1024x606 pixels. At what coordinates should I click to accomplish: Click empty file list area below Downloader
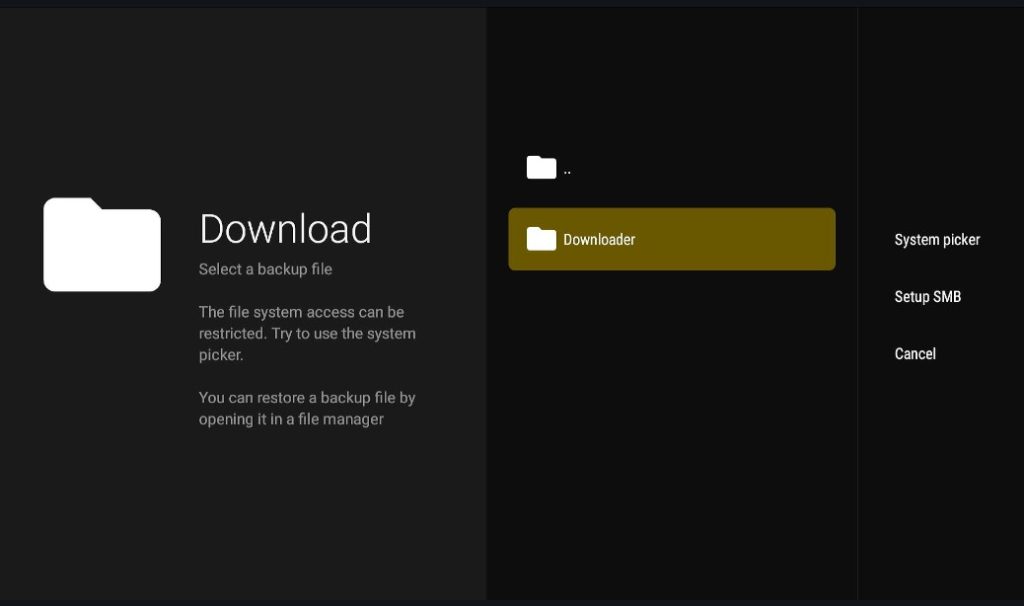(671, 431)
